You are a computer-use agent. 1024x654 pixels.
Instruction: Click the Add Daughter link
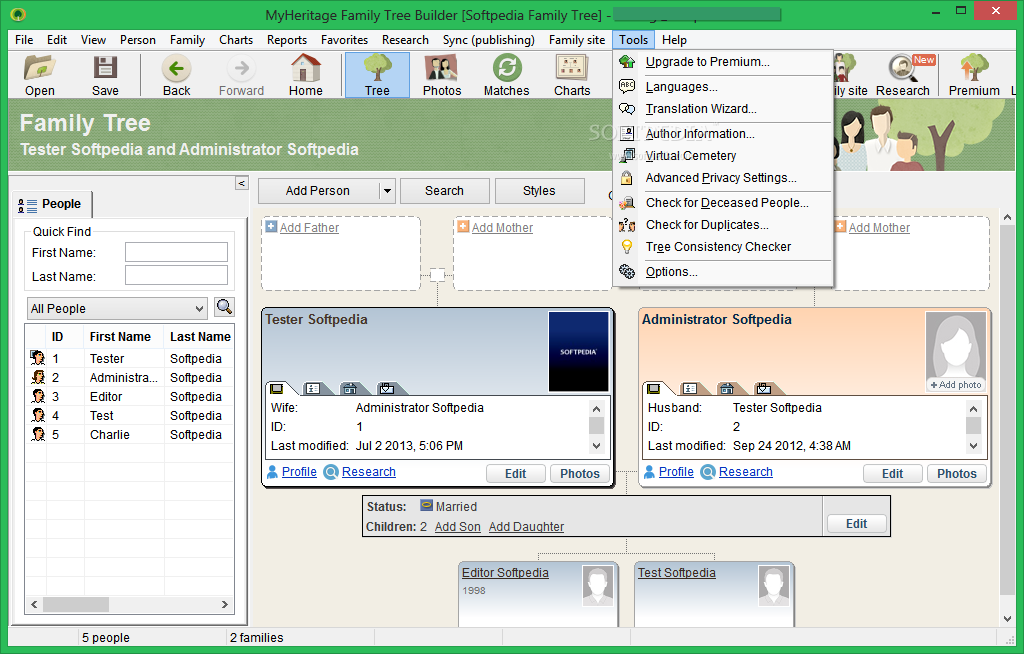pyautogui.click(x=526, y=527)
